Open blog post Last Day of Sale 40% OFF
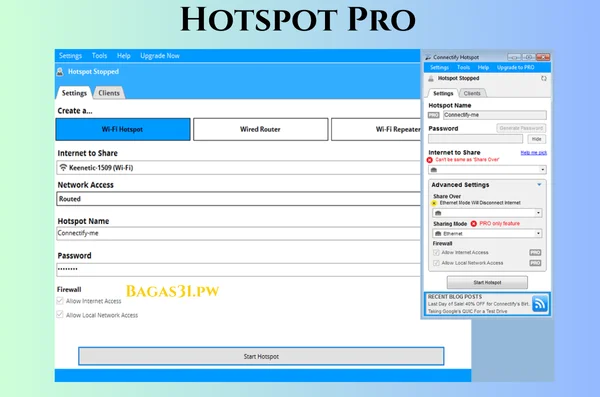The height and width of the screenshot is (397, 600). (478, 304)
